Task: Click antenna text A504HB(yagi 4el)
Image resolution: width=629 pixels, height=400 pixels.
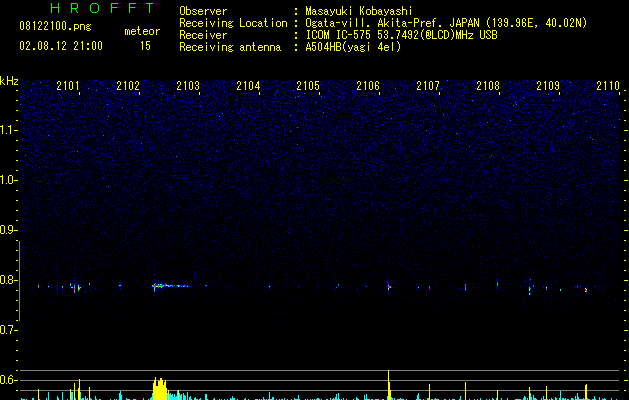Action: click(353, 47)
